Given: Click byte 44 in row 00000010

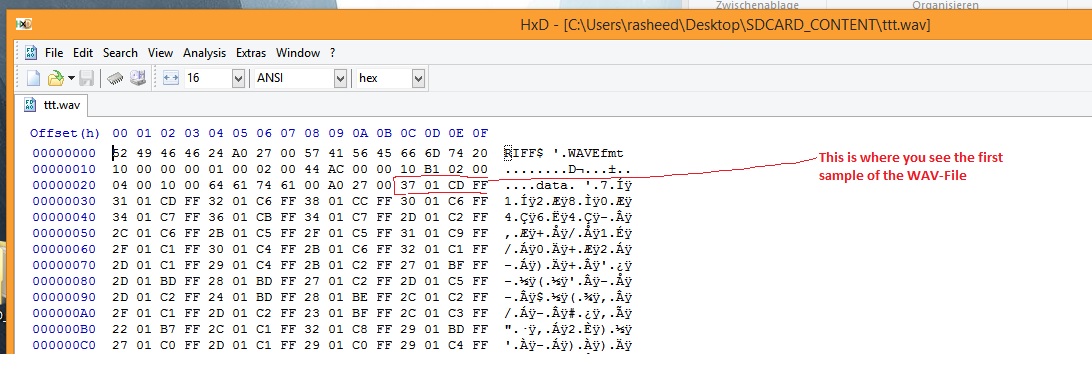Looking at the screenshot, I should click(x=311, y=169).
